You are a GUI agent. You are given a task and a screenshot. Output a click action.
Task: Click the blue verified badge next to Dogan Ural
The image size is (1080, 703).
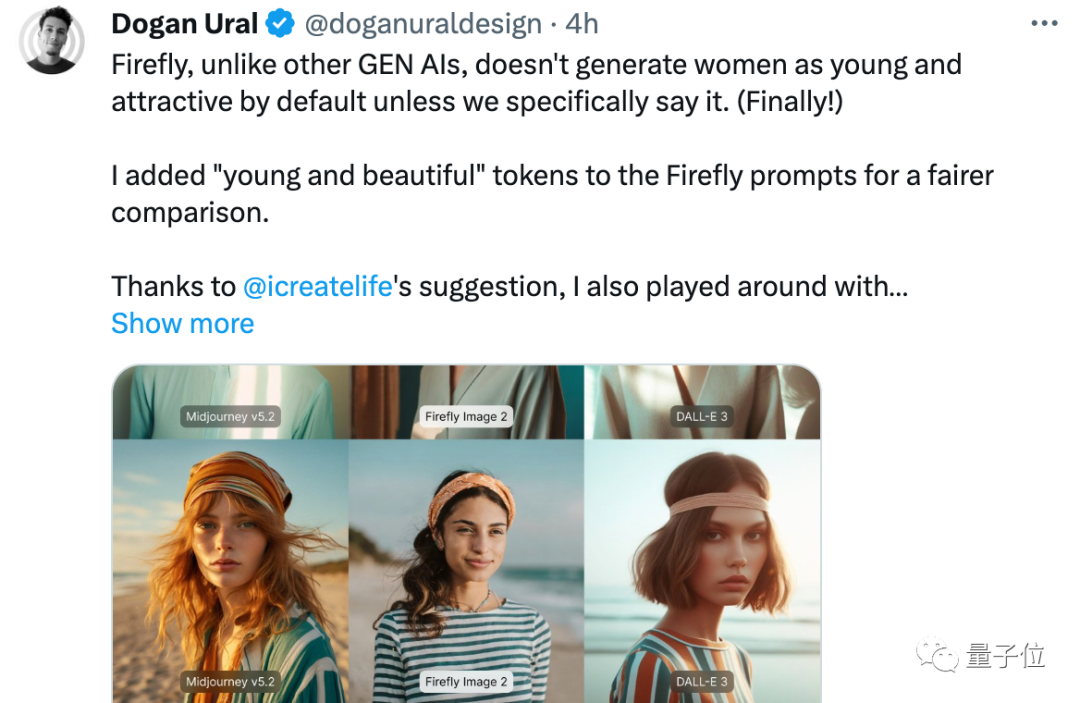coord(280,22)
